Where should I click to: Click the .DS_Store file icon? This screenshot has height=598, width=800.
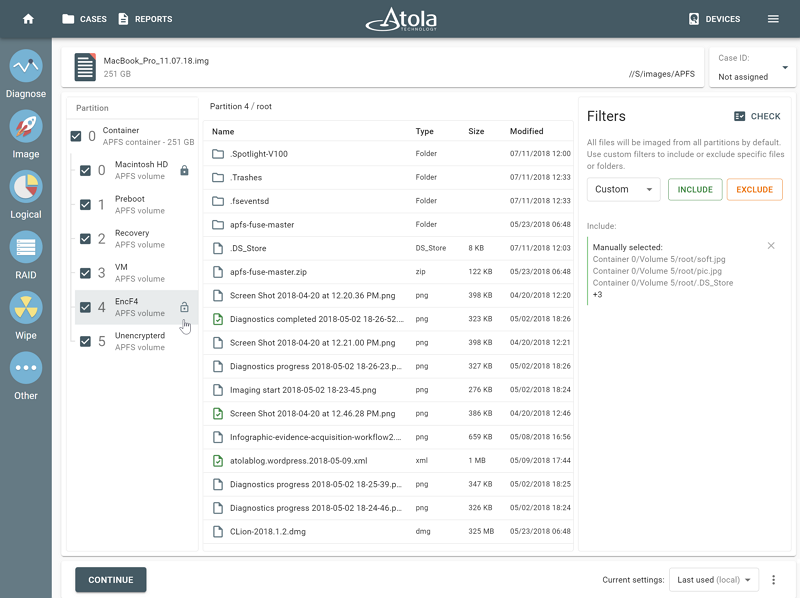click(x=218, y=248)
